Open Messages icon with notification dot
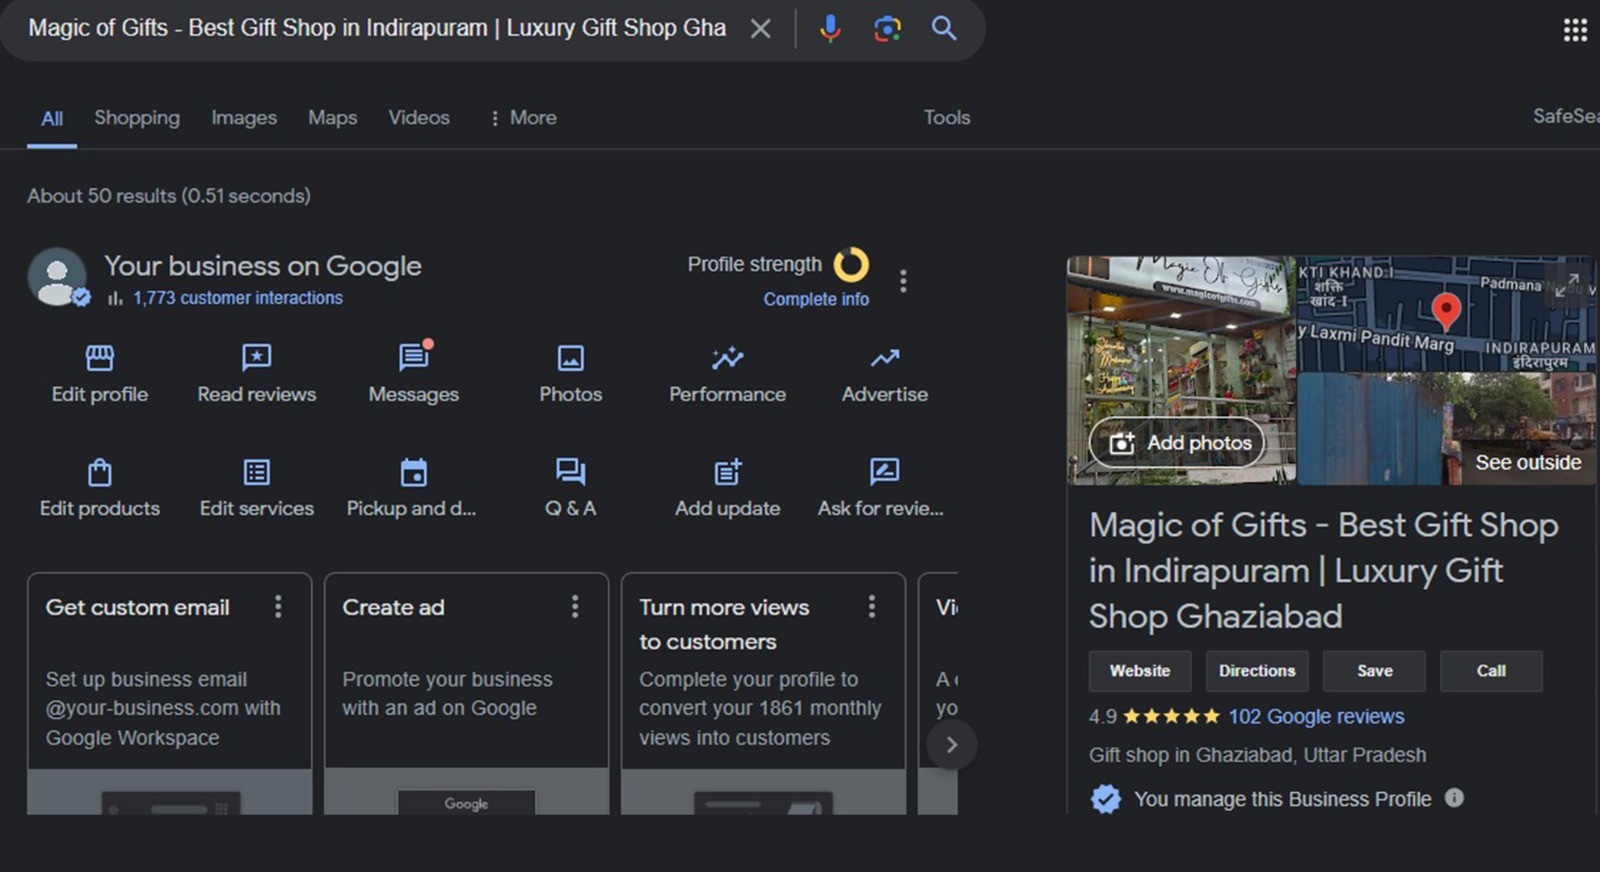1600x872 pixels. [413, 358]
